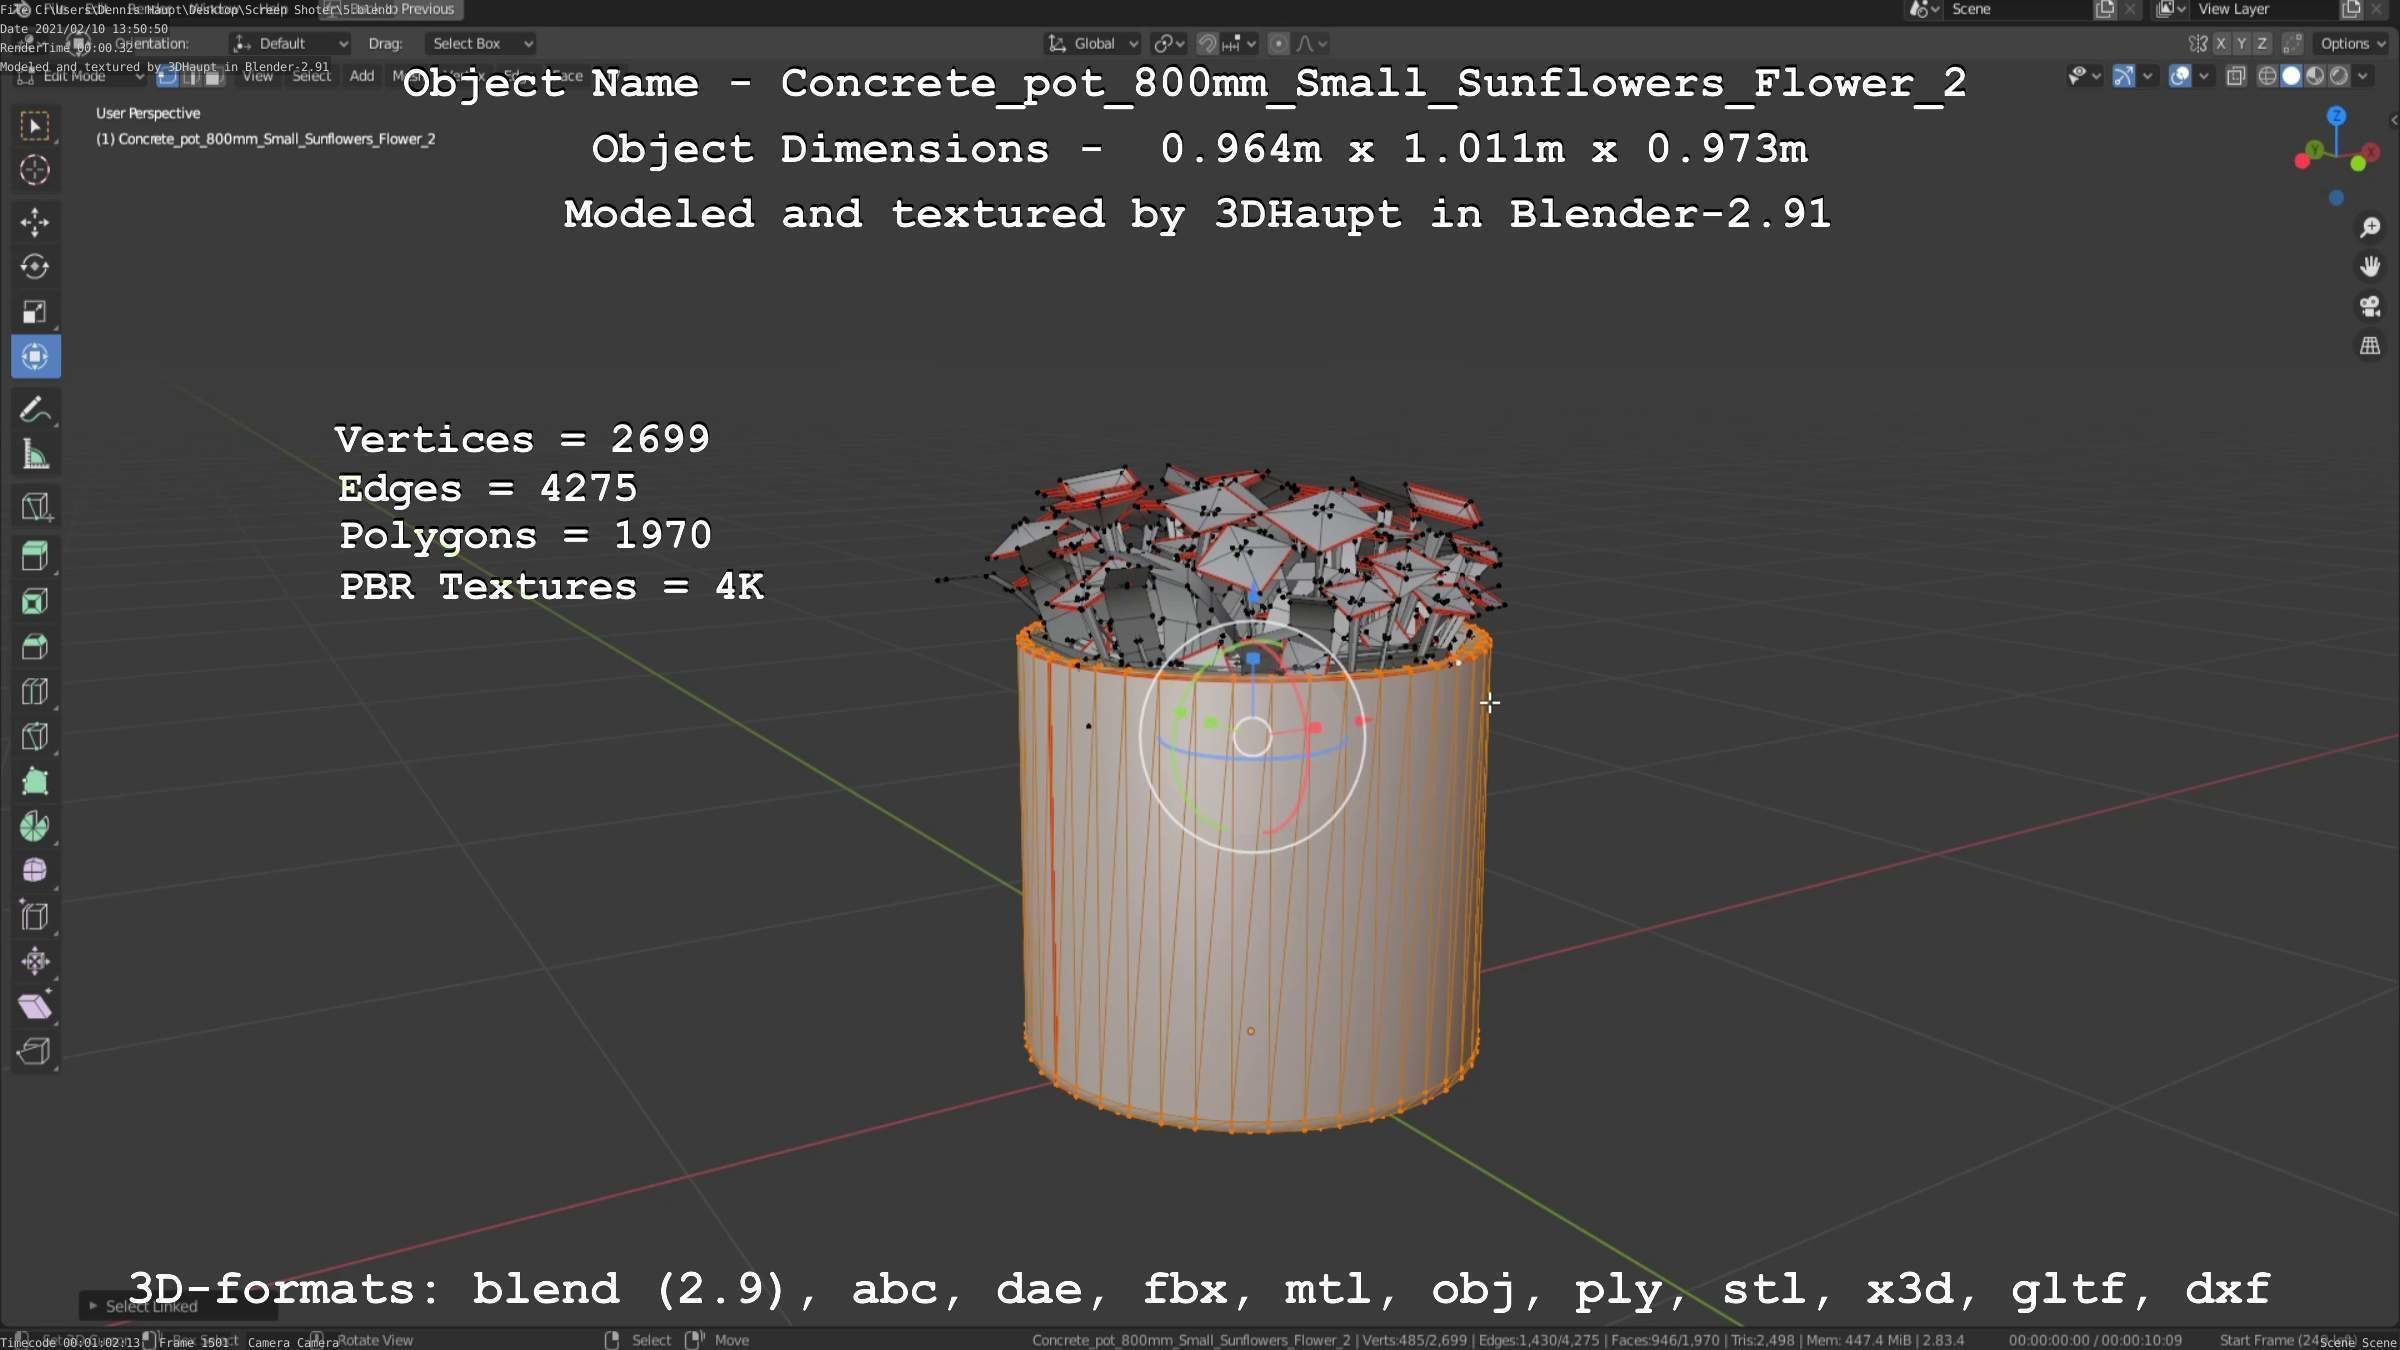Image resolution: width=2400 pixels, height=1350 pixels.
Task: Select the Loop Cut tool
Action: (x=35, y=691)
